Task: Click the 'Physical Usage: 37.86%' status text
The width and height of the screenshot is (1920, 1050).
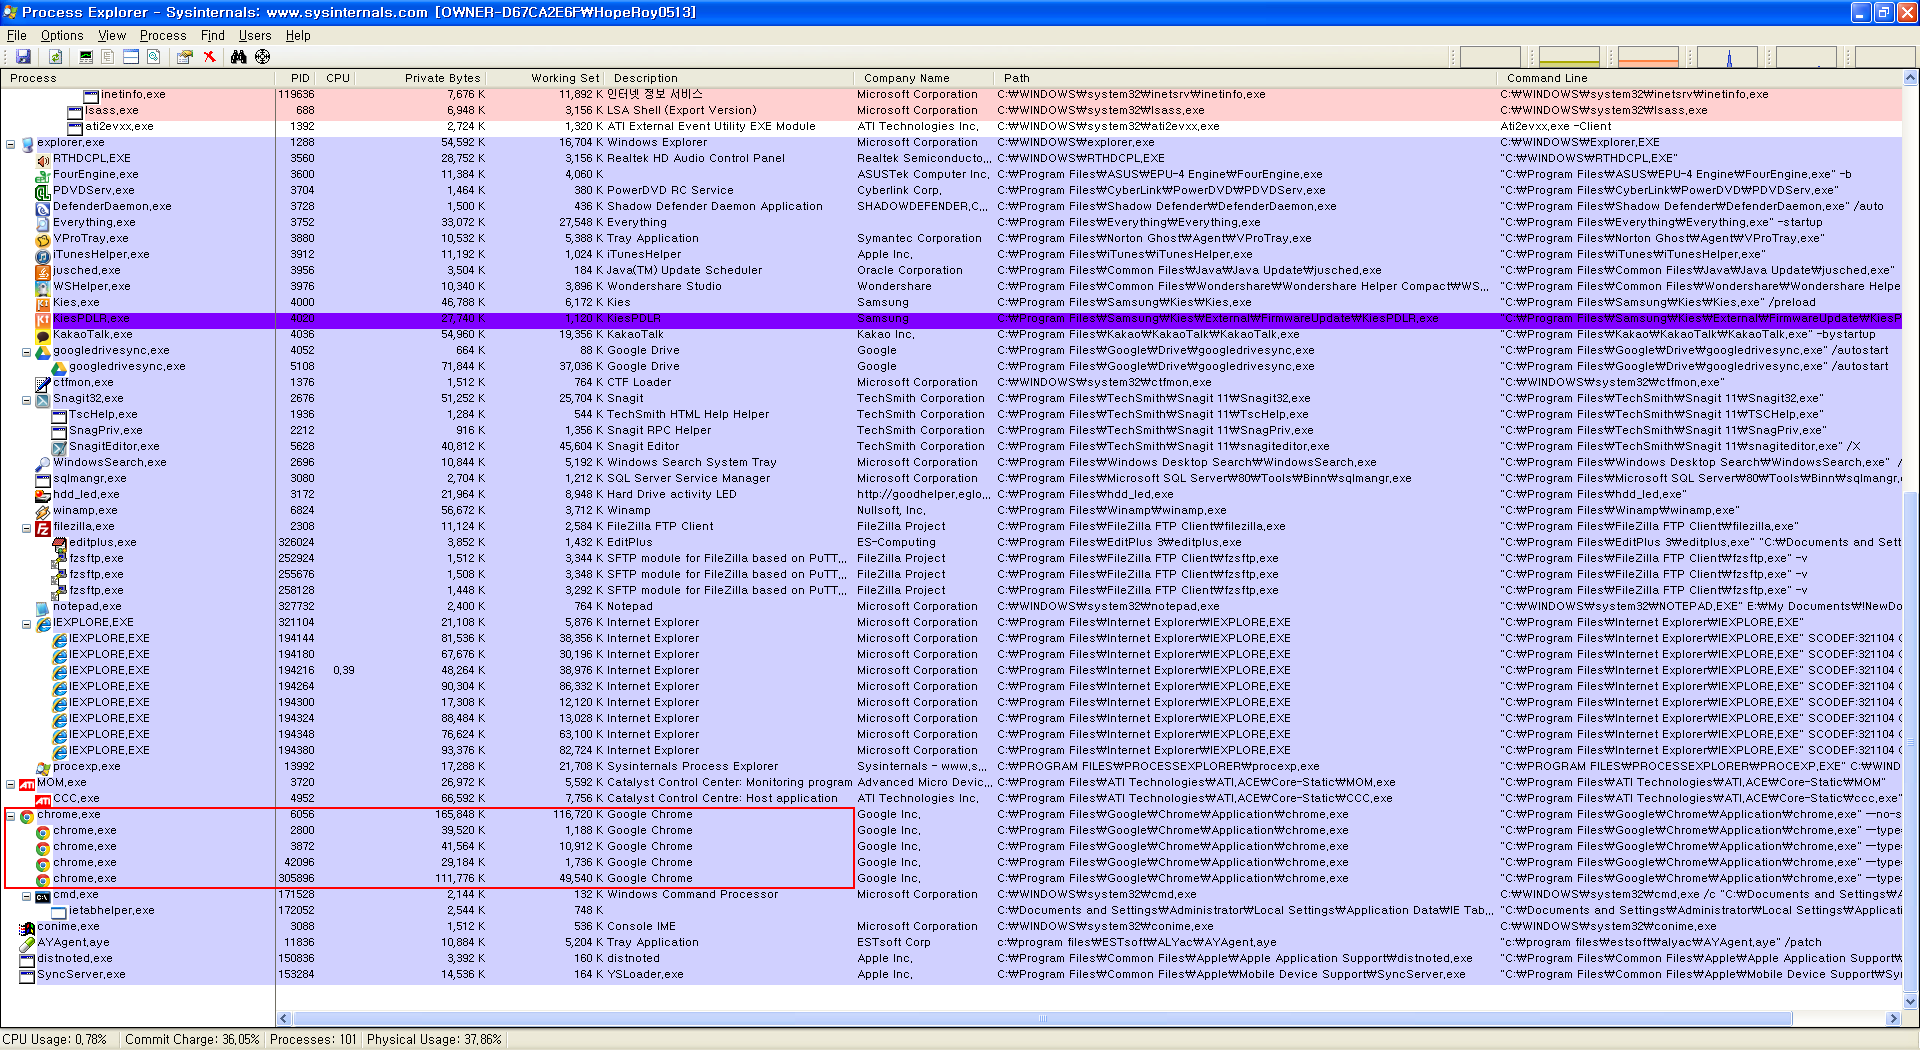Action: [x=434, y=1040]
